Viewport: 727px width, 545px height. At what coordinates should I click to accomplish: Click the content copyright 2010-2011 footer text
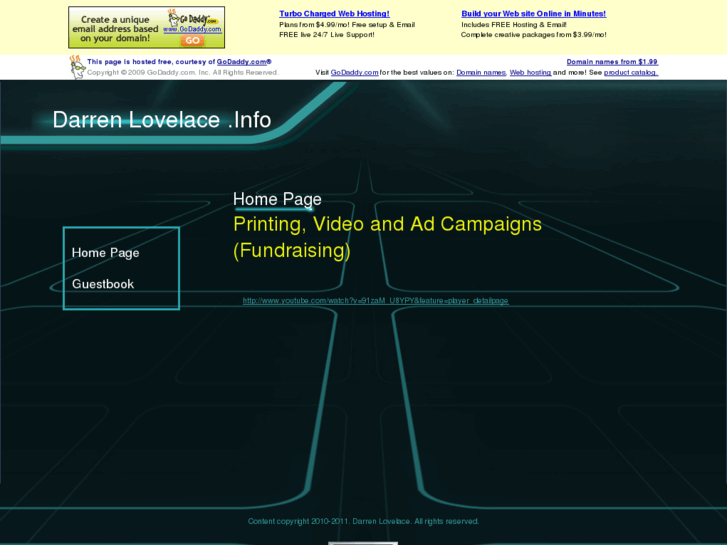[x=363, y=521]
